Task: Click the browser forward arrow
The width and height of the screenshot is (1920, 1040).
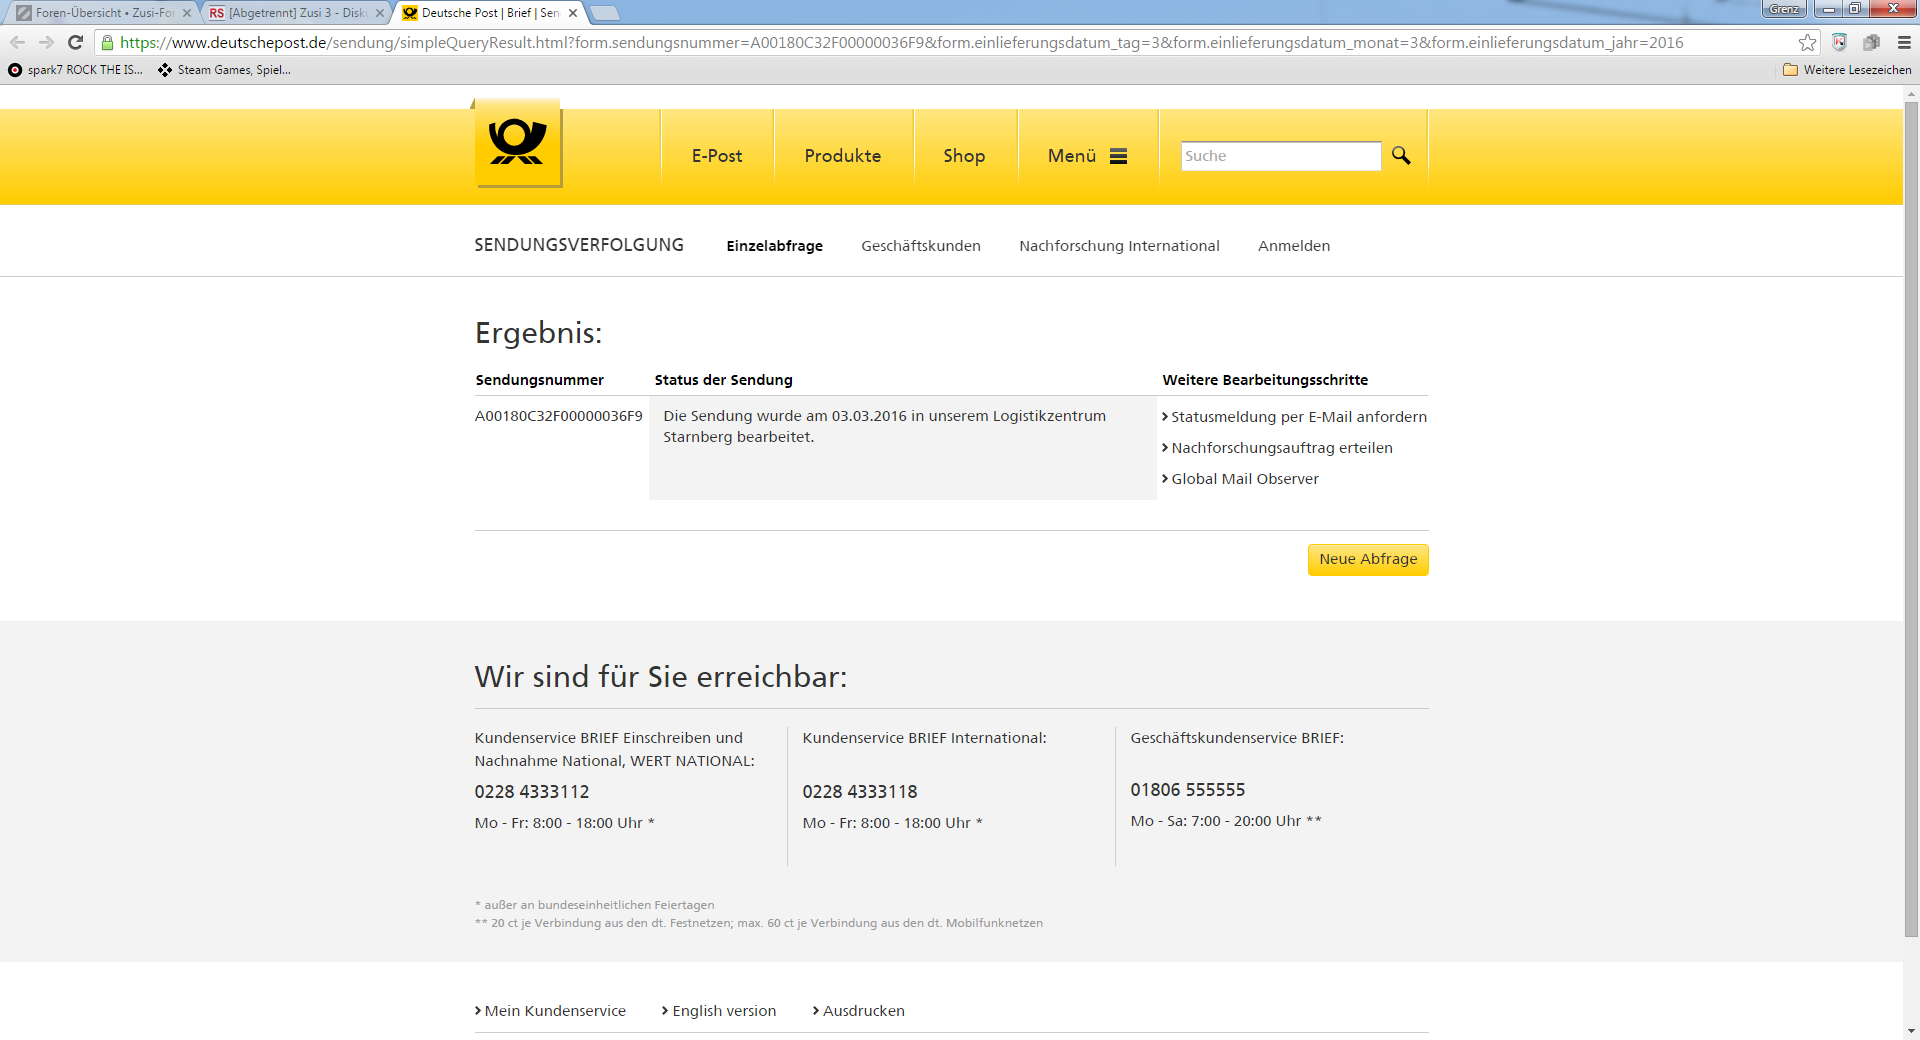Action: point(46,42)
